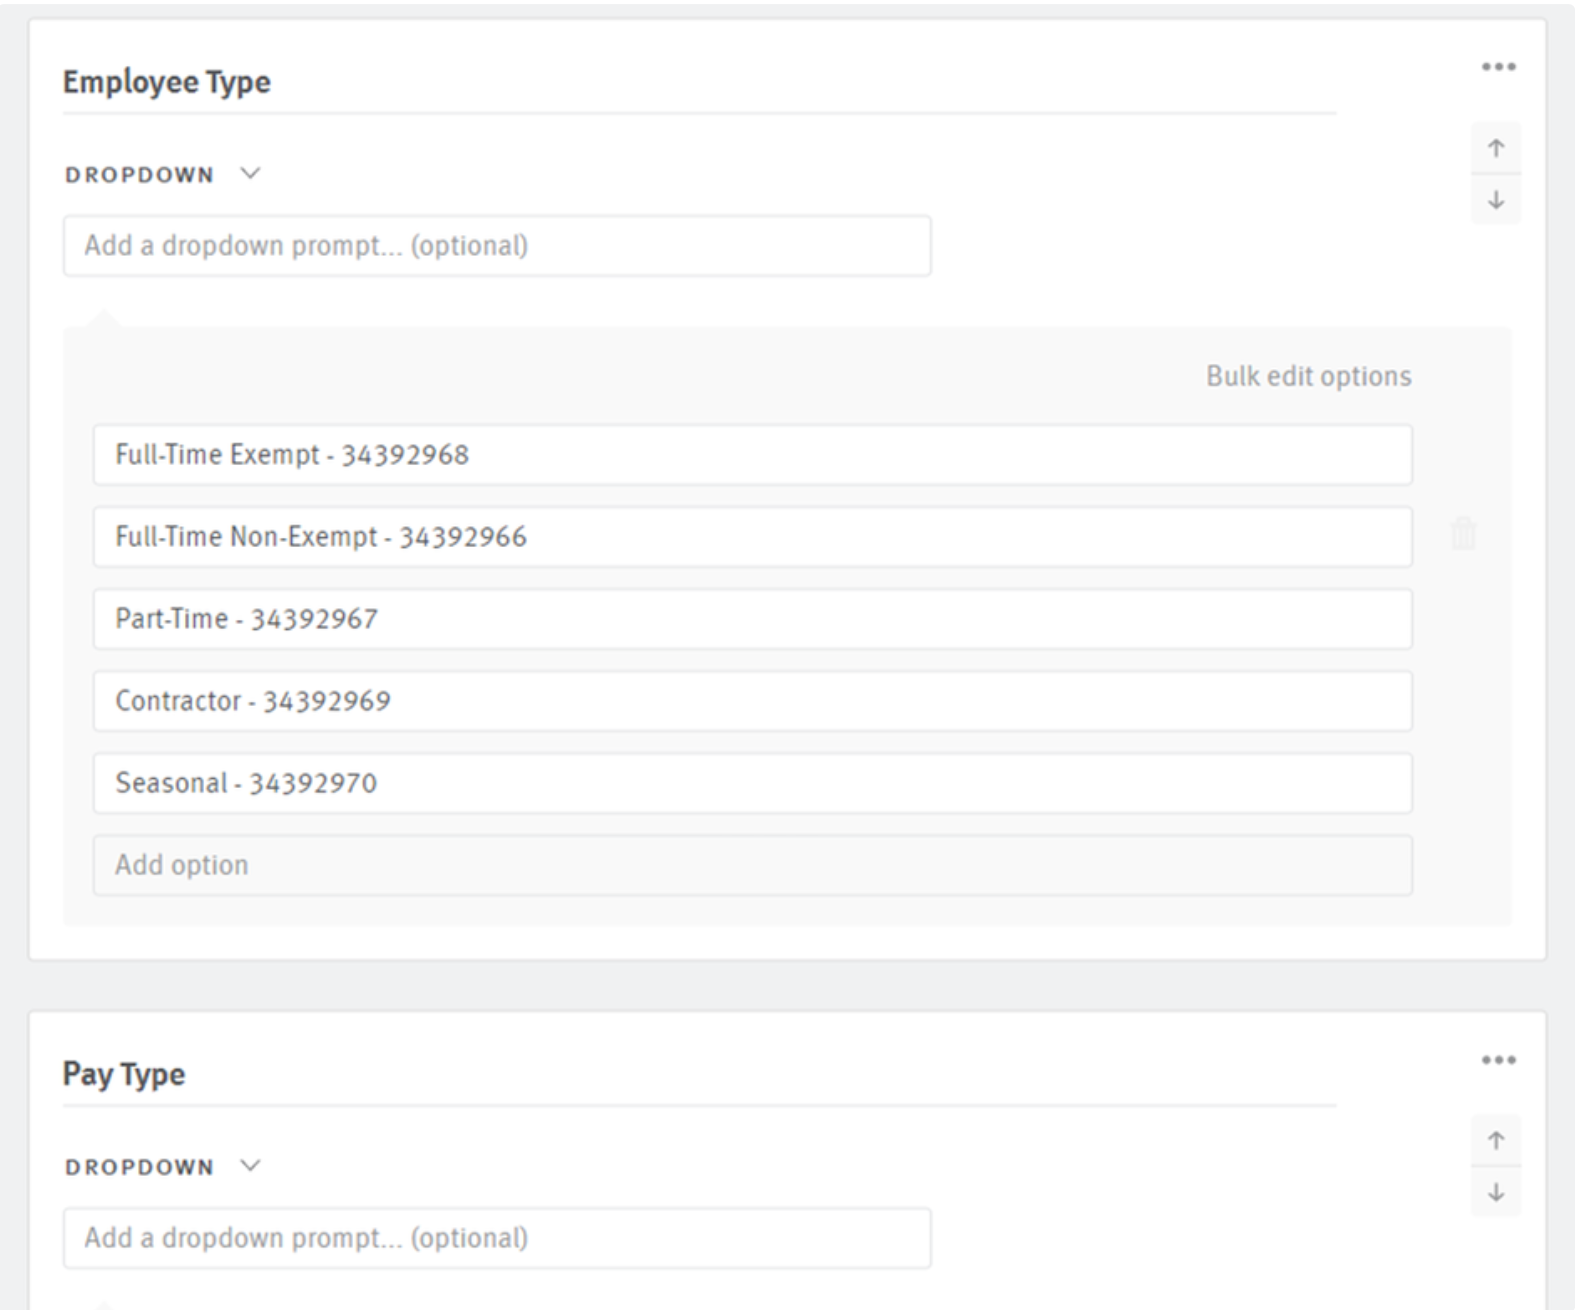Click Employee Type dropdown prompt field
This screenshot has height=1310, width=1576.
[497, 246]
